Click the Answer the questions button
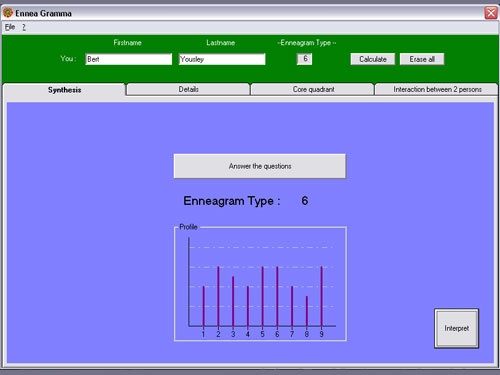This screenshot has height=375, width=500. click(x=260, y=166)
